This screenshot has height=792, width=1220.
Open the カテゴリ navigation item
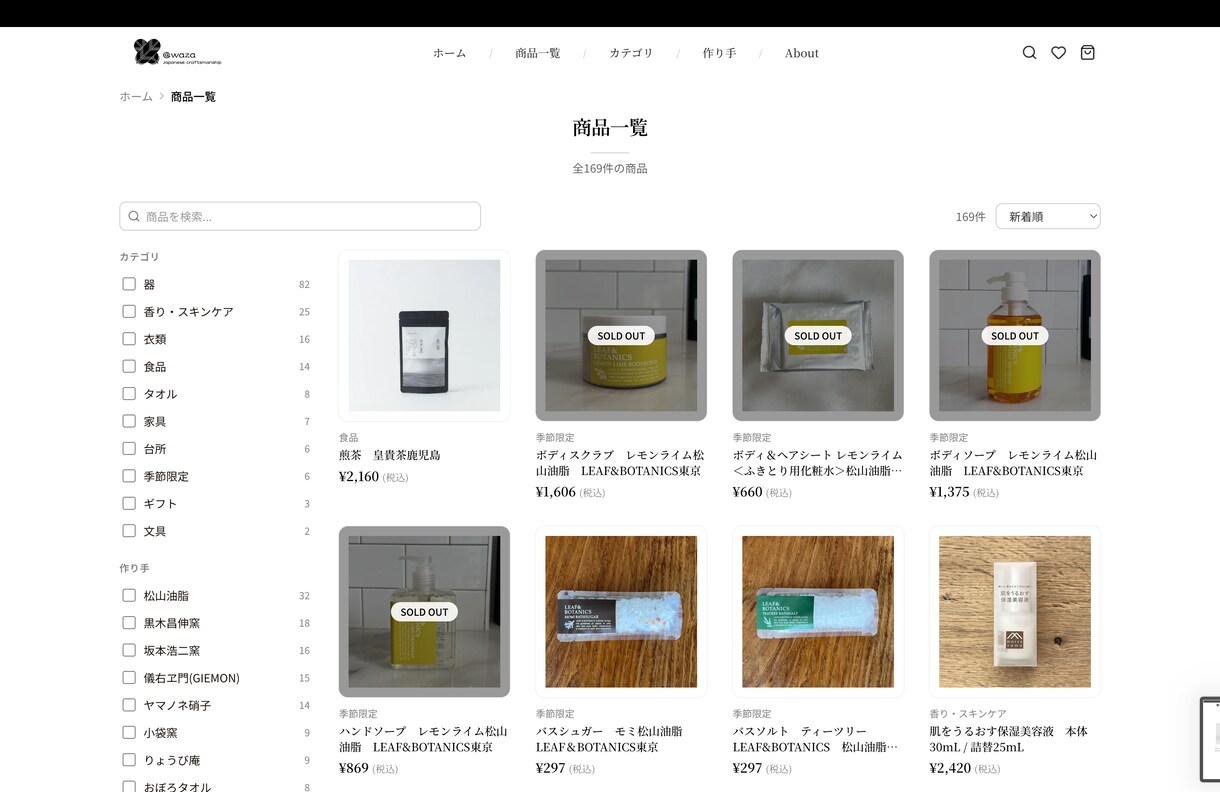click(x=631, y=53)
